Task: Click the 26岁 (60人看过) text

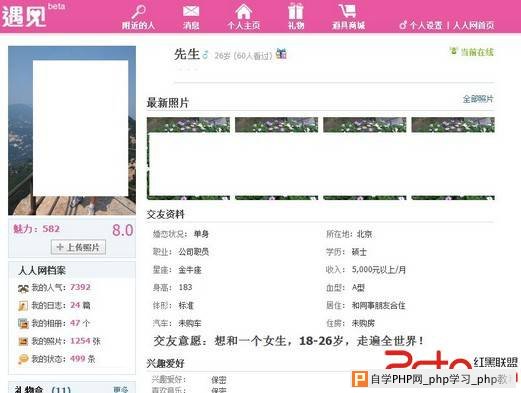Action: (243, 56)
